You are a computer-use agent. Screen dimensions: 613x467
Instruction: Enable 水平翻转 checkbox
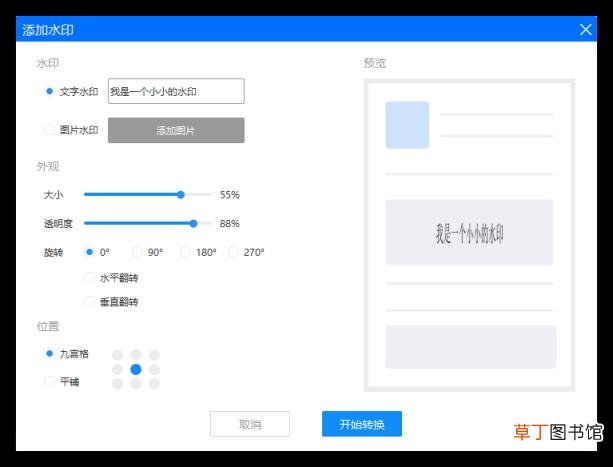tap(89, 278)
